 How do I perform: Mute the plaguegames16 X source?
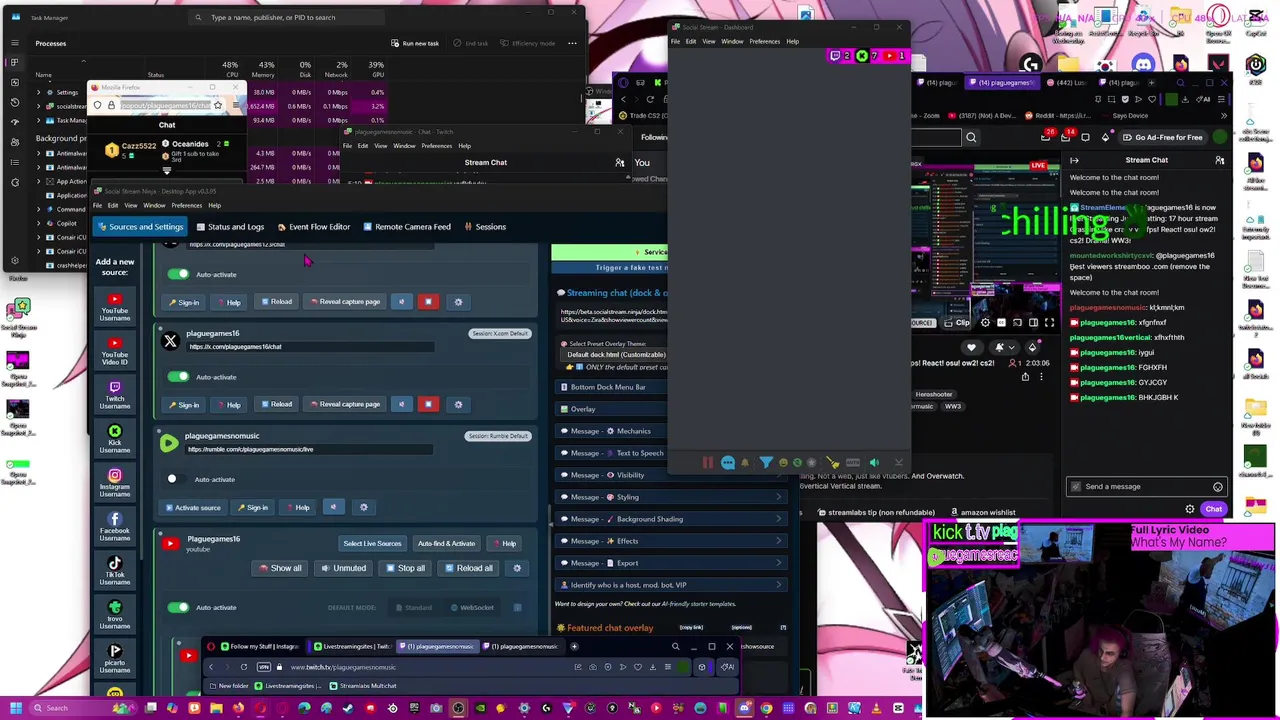[x=401, y=404]
